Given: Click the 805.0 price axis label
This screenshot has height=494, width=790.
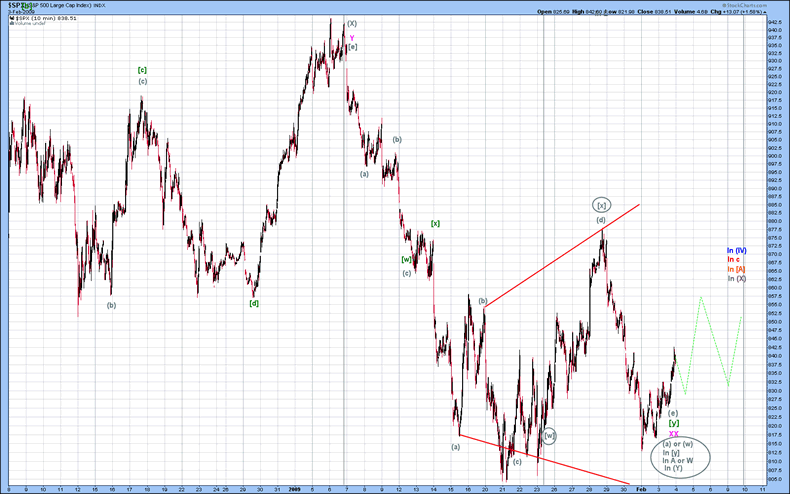Looking at the screenshot, I should pyautogui.click(x=775, y=479).
